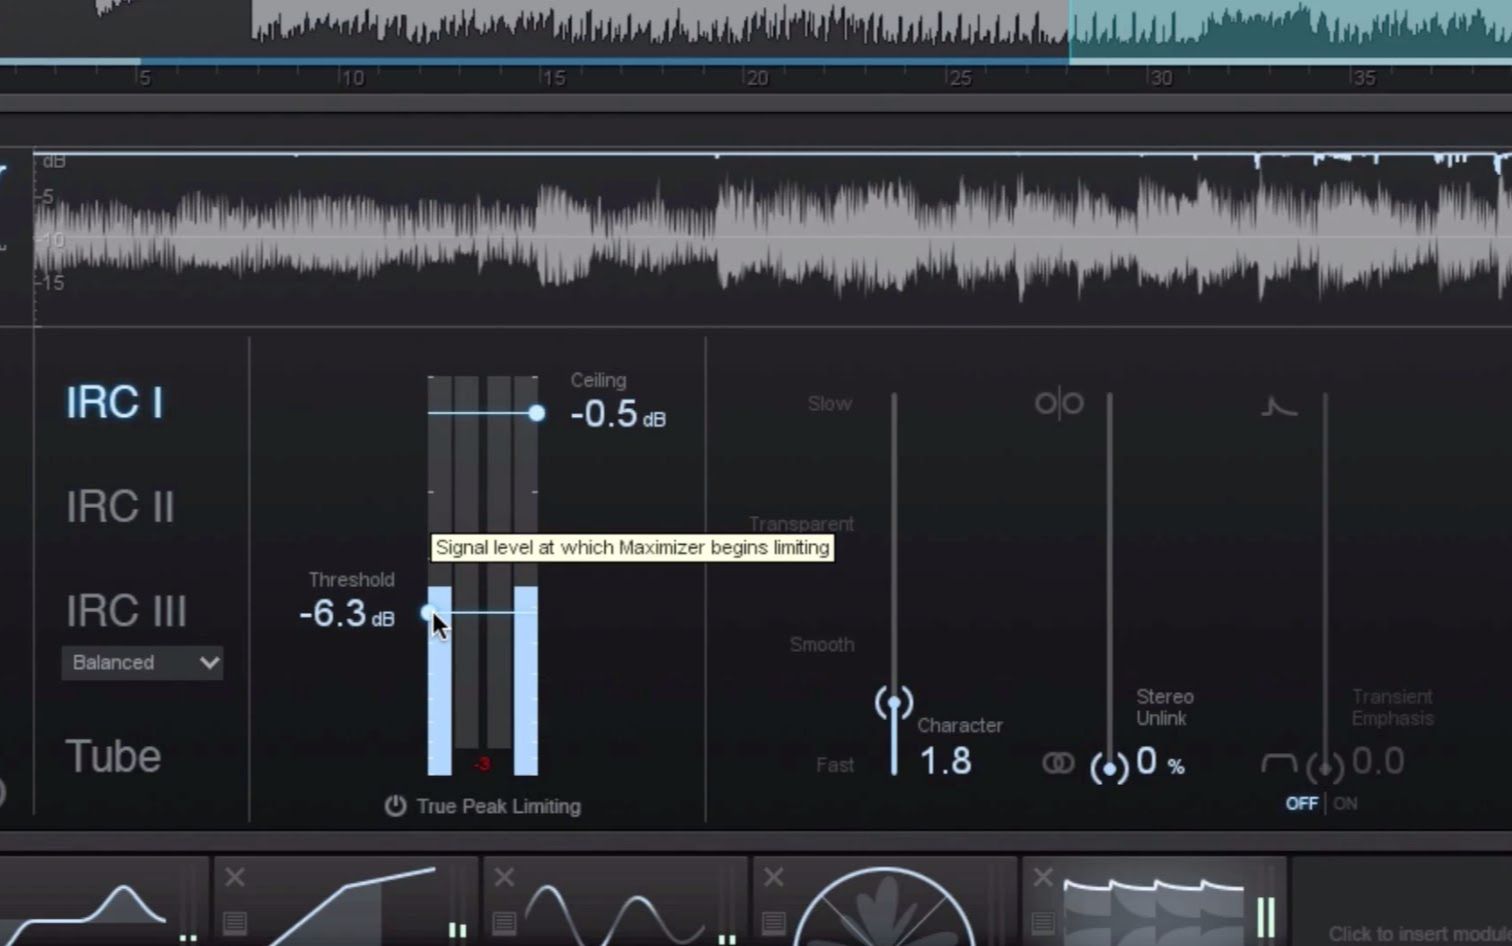This screenshot has width=1512, height=946.
Task: Click the Stereo Unlink value 0 %
Action: pos(1160,762)
